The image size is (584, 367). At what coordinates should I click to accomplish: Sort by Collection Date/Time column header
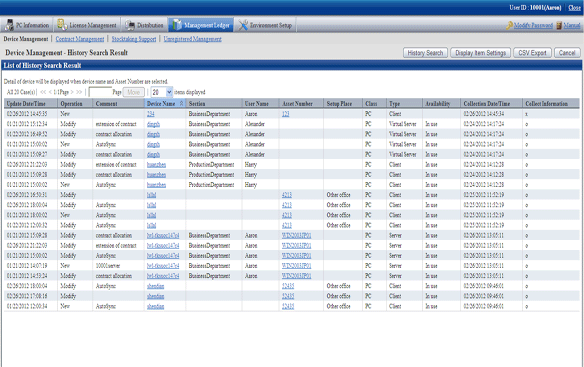point(486,104)
